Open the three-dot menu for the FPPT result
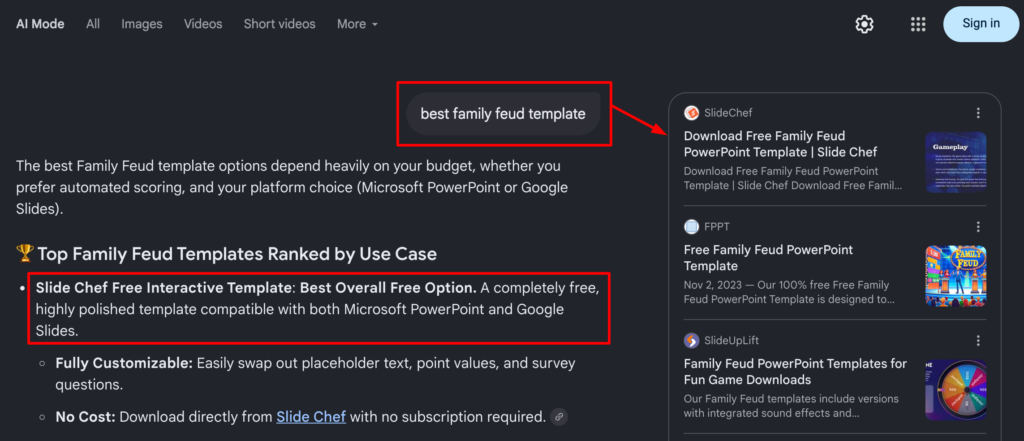 (x=978, y=227)
